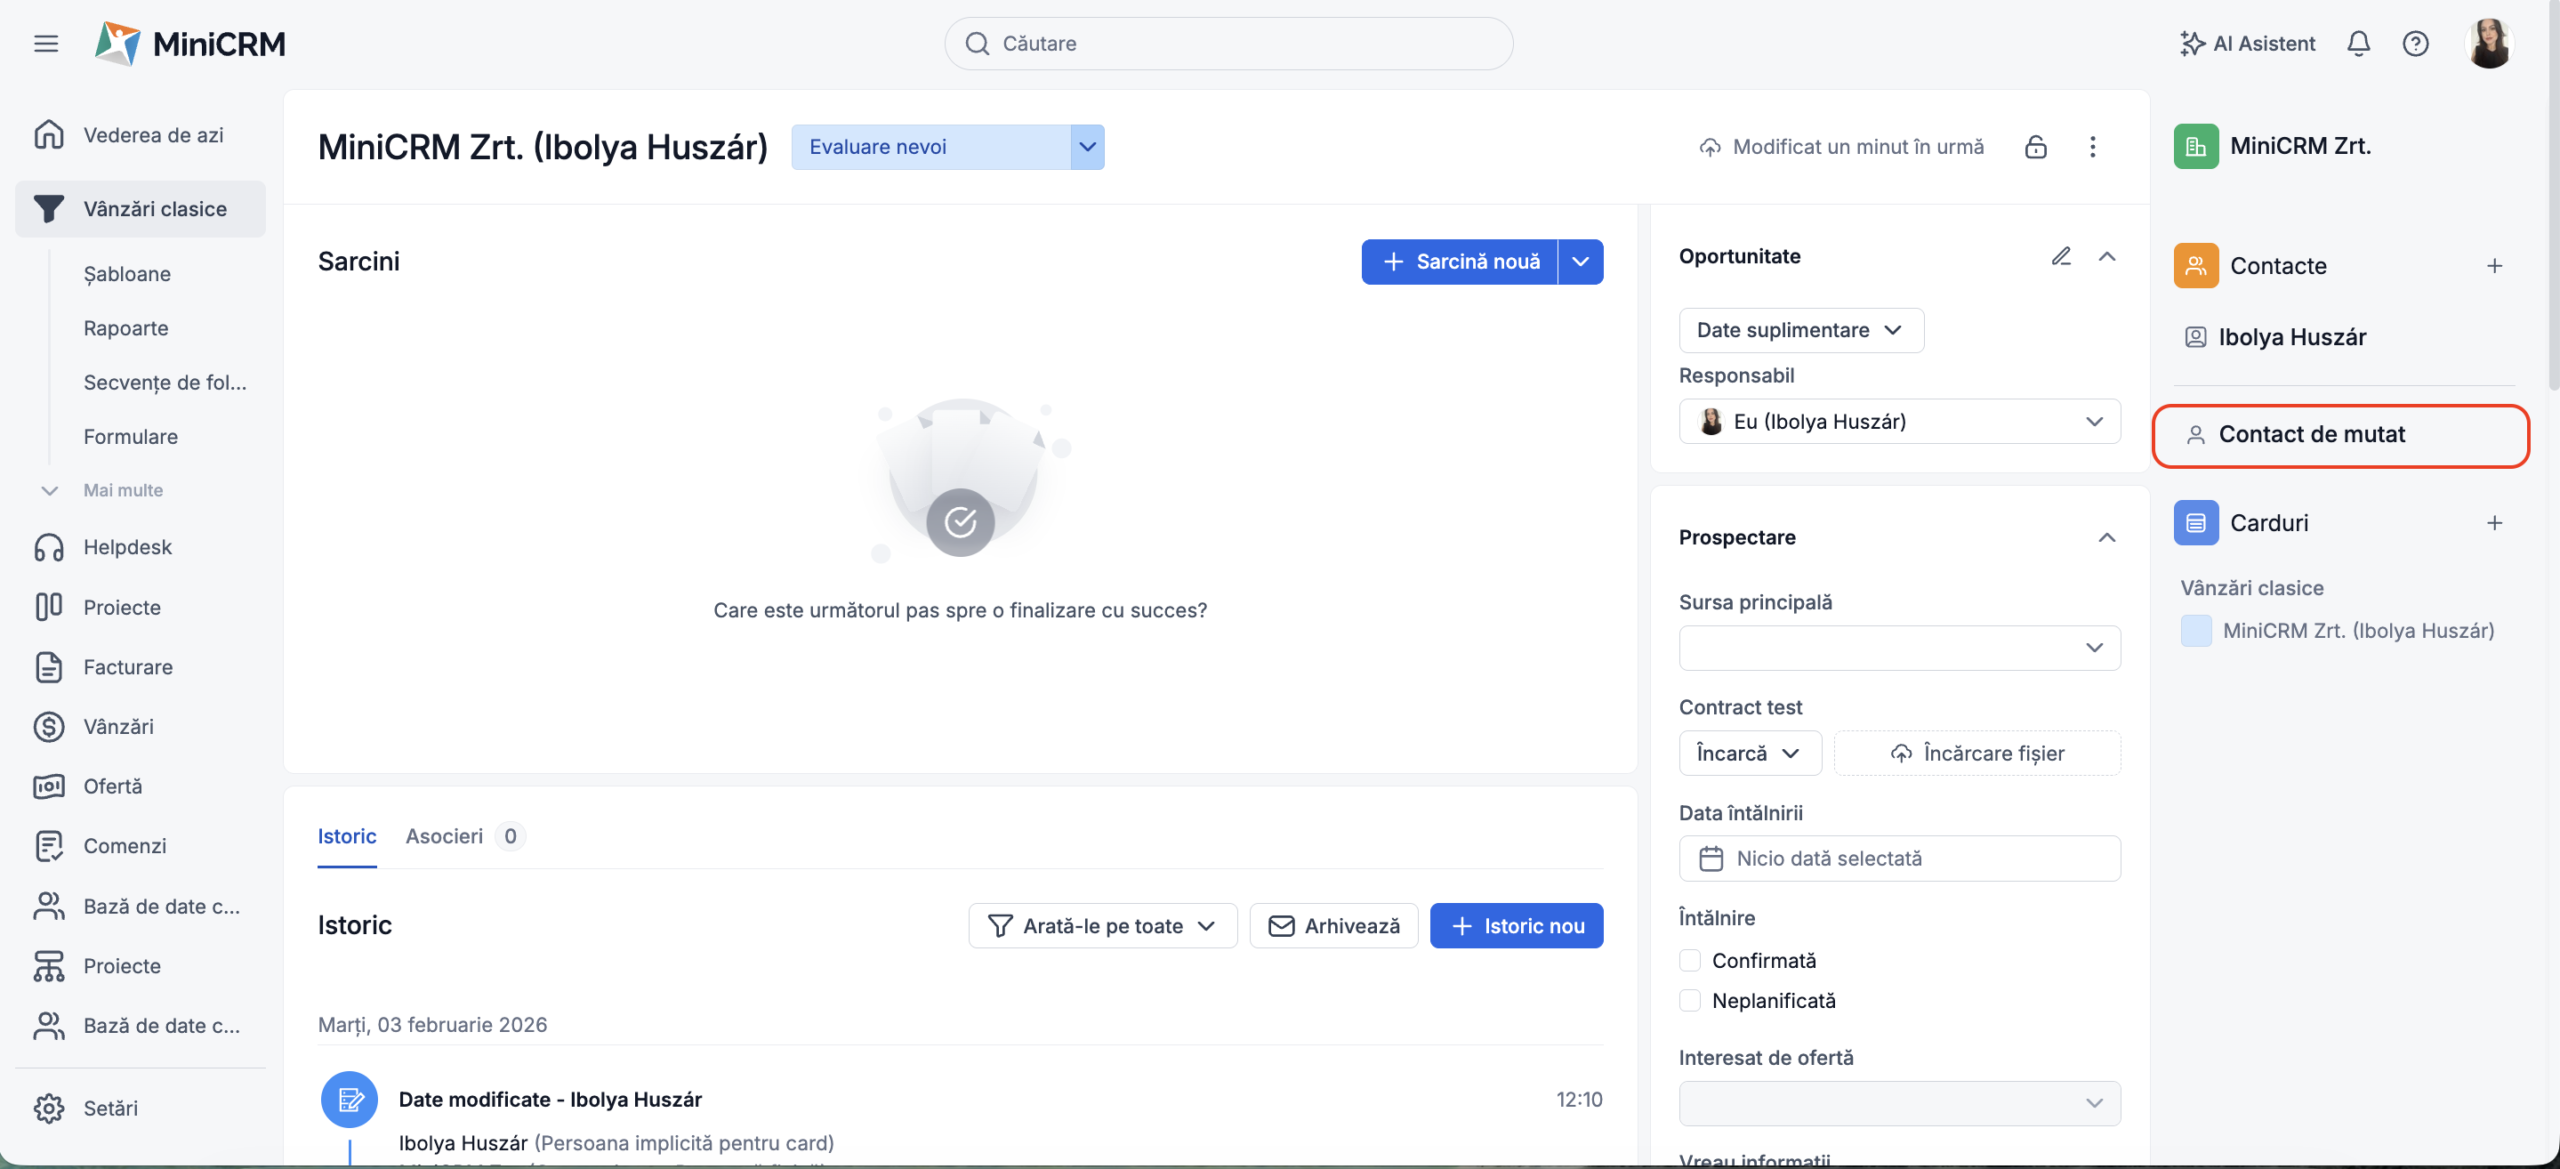Switch to the Asocieri tab
The image size is (2560, 1169).
tap(444, 836)
